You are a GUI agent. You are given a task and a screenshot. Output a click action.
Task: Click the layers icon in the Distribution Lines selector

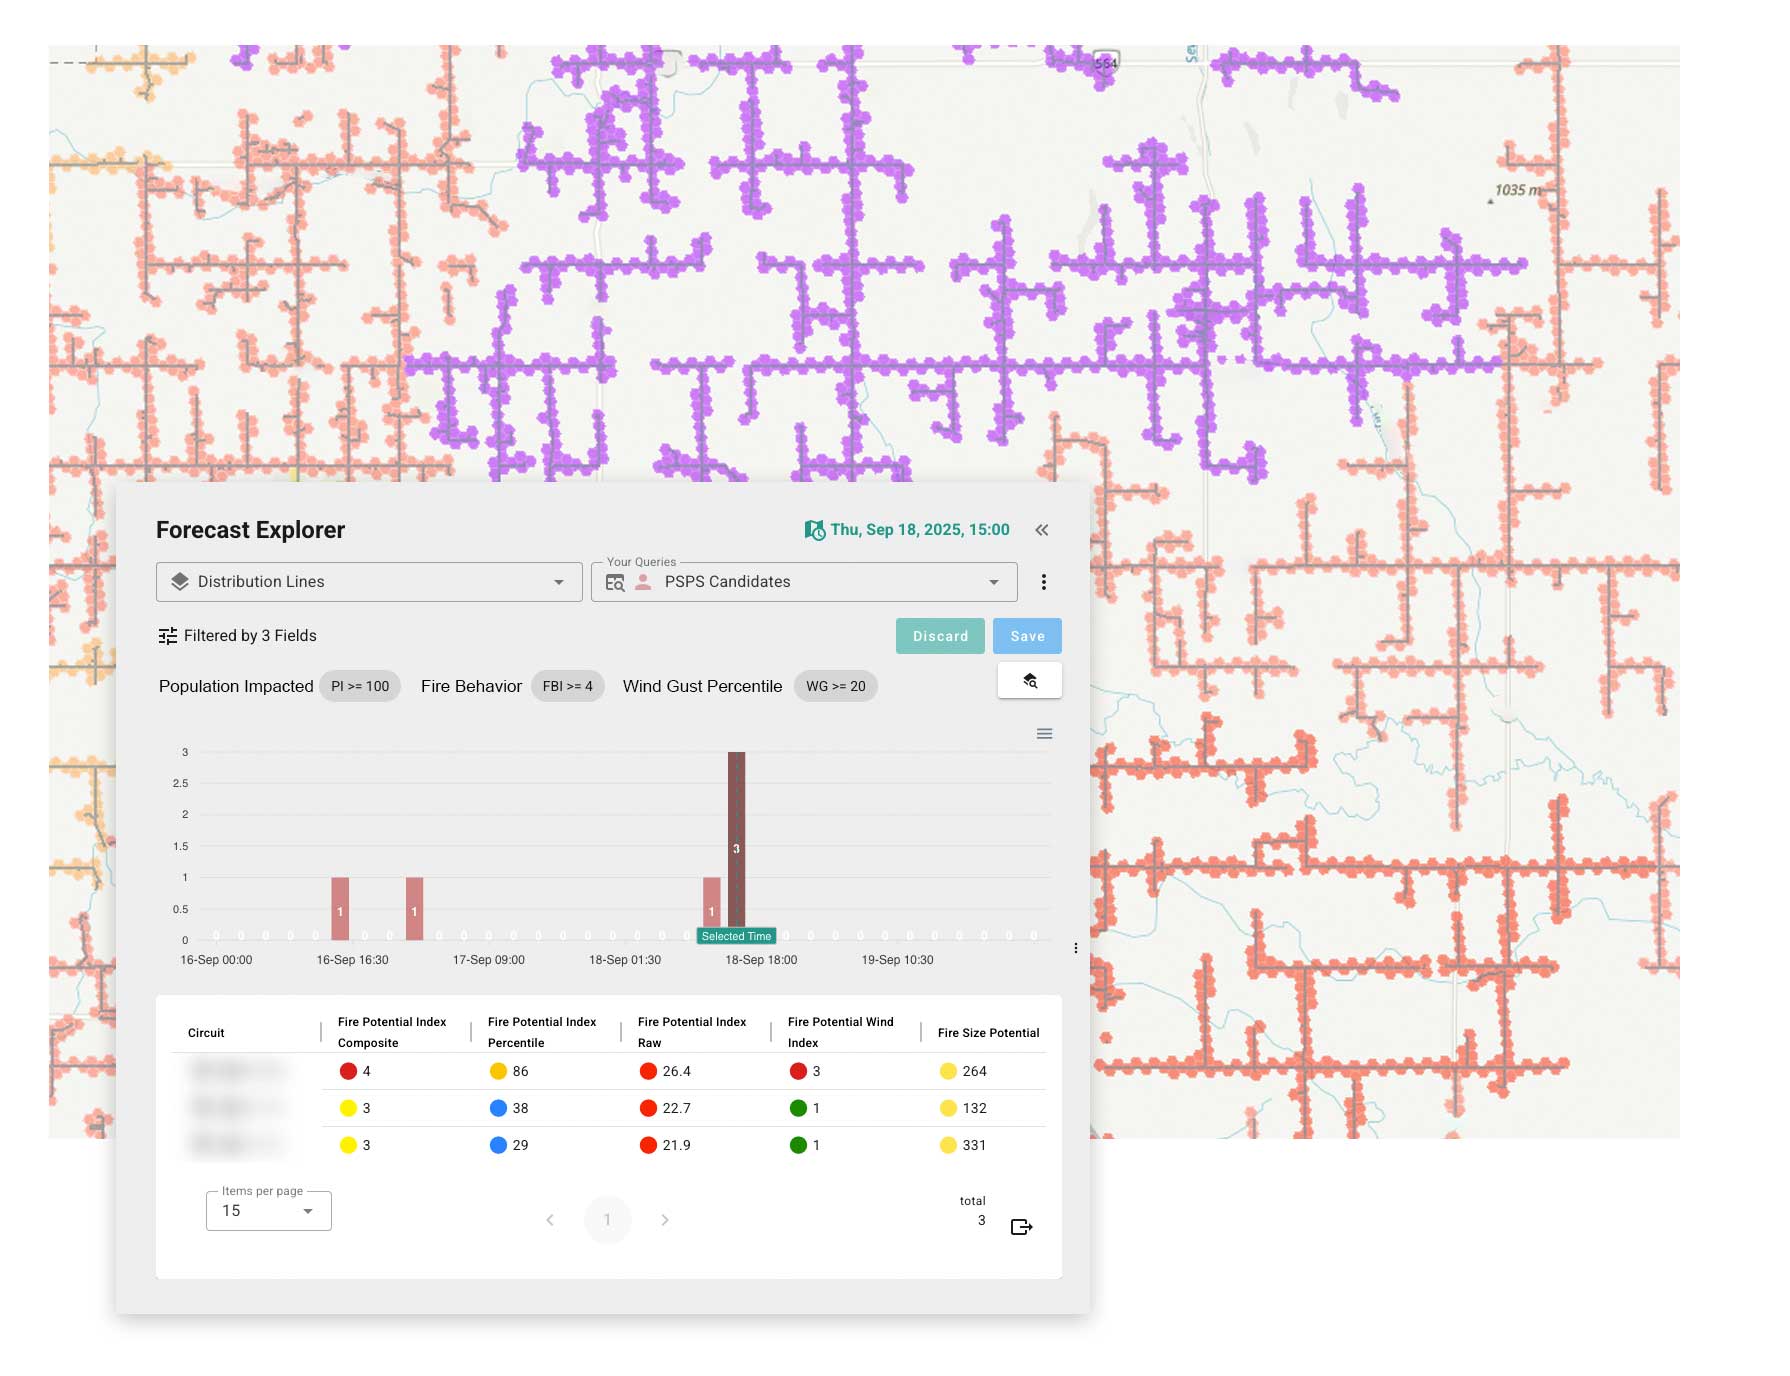coord(180,581)
